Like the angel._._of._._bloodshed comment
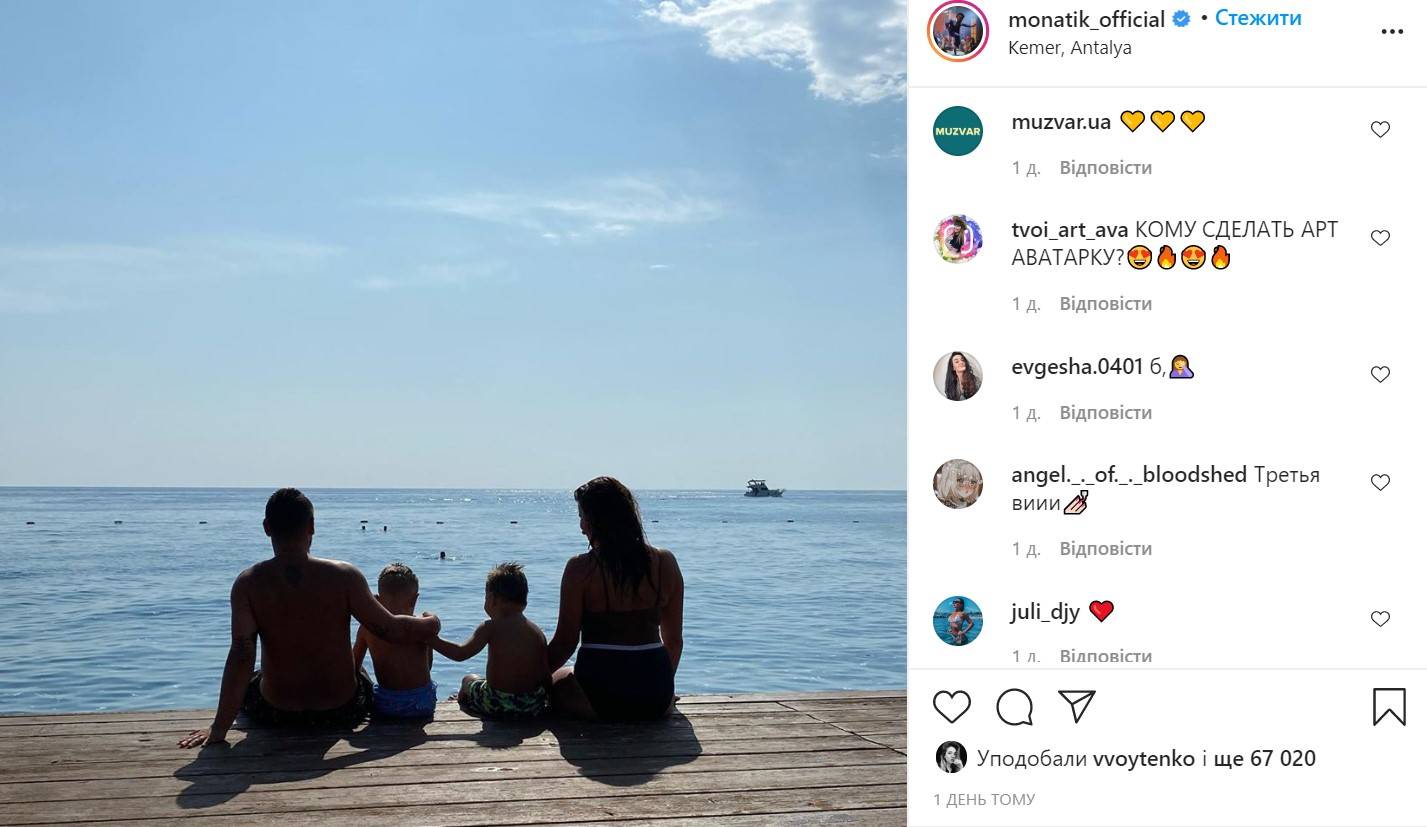This screenshot has height=827, width=1427. (1380, 483)
